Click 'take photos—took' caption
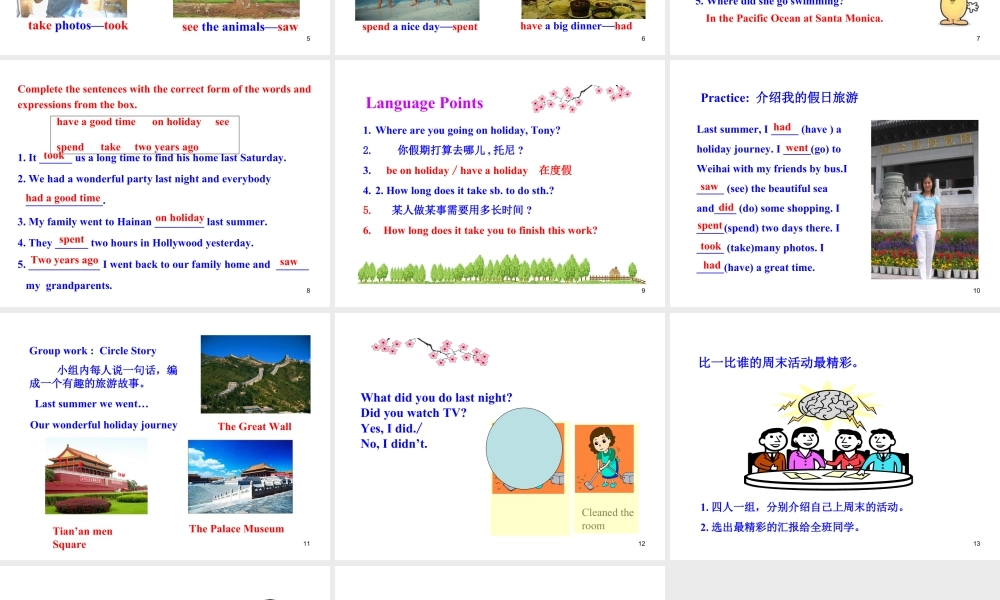The width and height of the screenshot is (1000, 600). tap(78, 26)
